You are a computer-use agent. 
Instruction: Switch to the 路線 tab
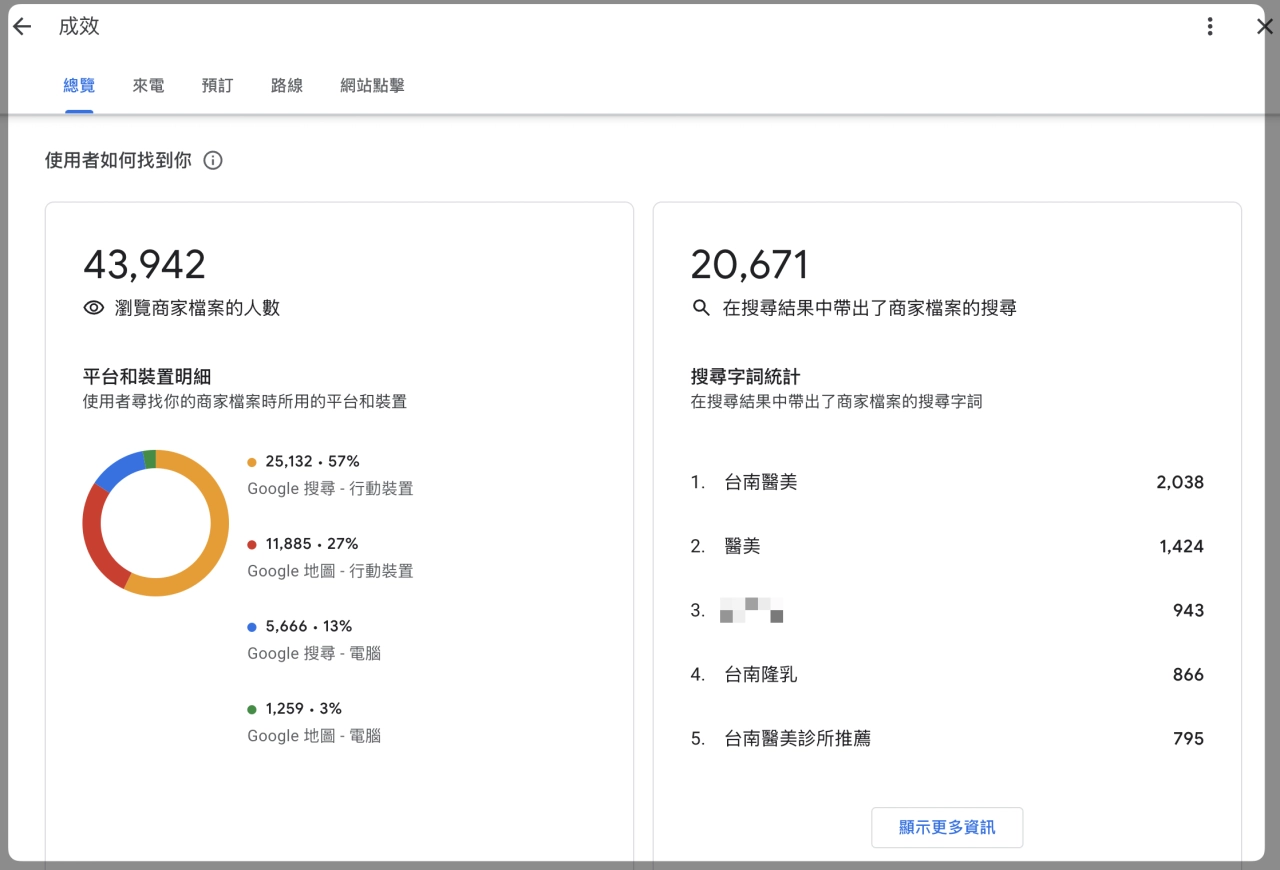[287, 86]
